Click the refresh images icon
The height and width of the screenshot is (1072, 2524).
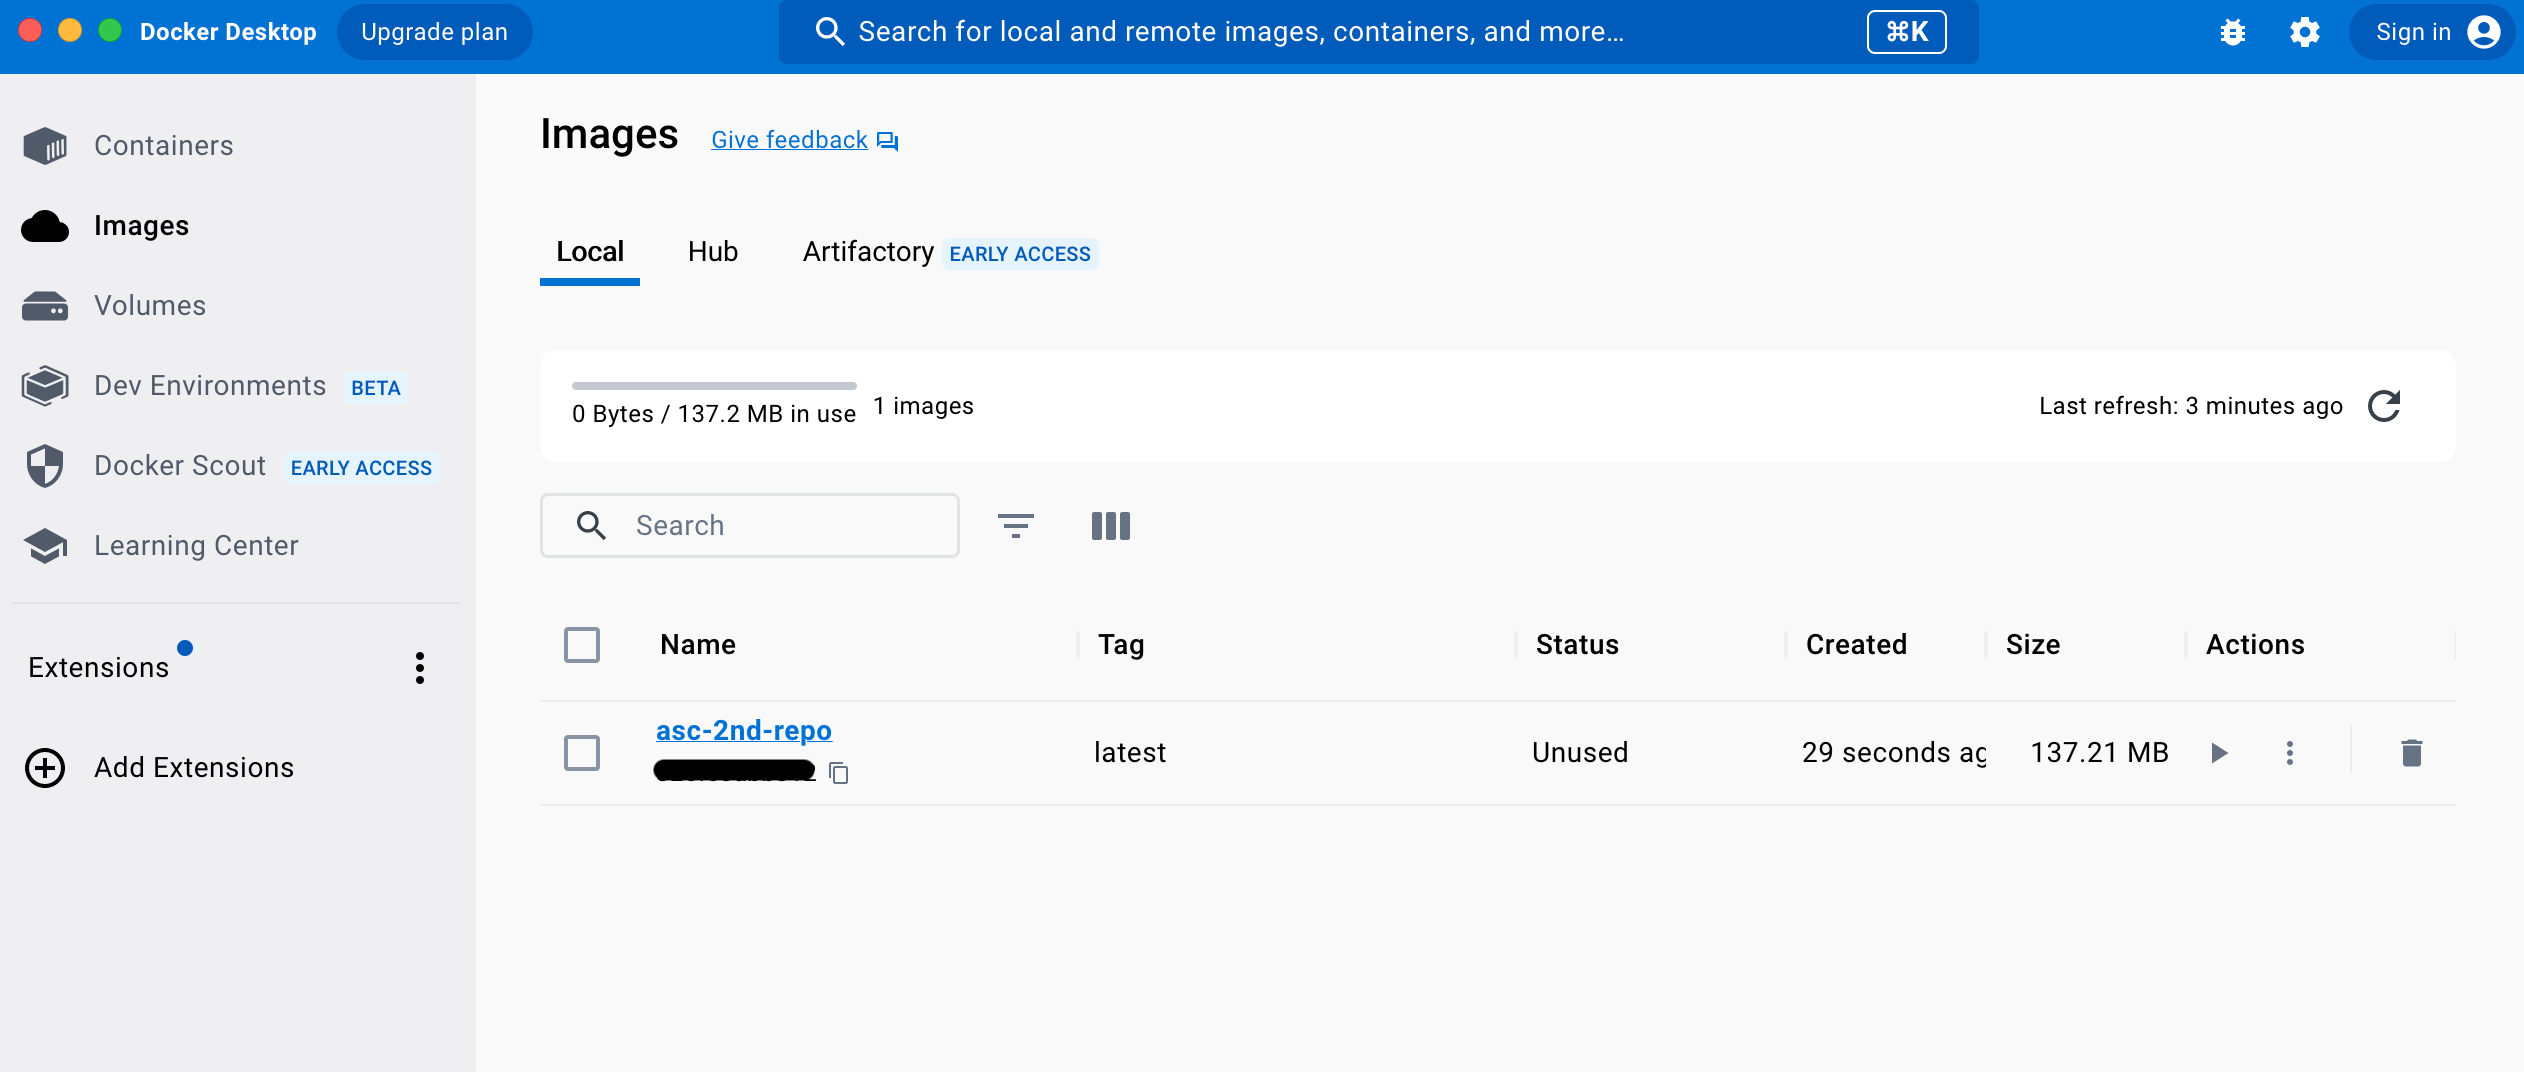(x=2384, y=406)
